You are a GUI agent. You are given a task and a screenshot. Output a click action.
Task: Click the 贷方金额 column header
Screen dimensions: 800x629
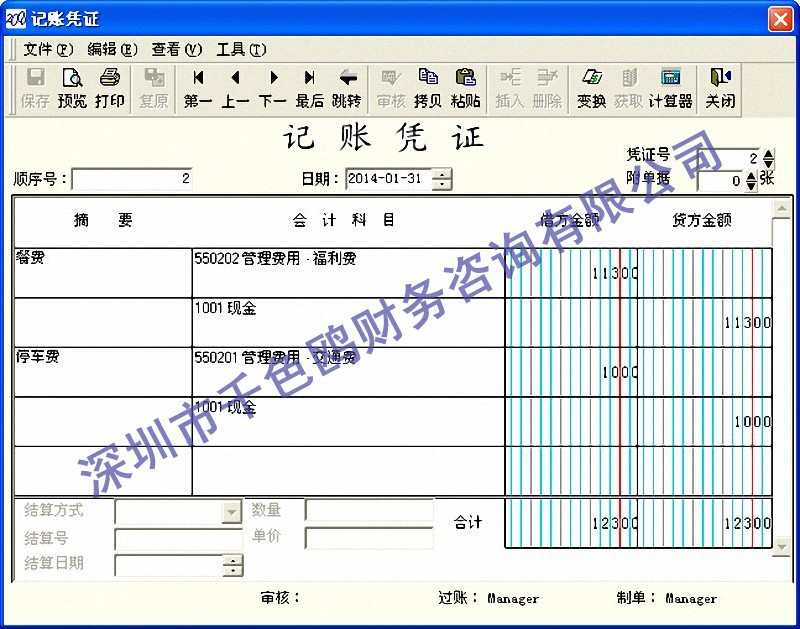(x=702, y=220)
